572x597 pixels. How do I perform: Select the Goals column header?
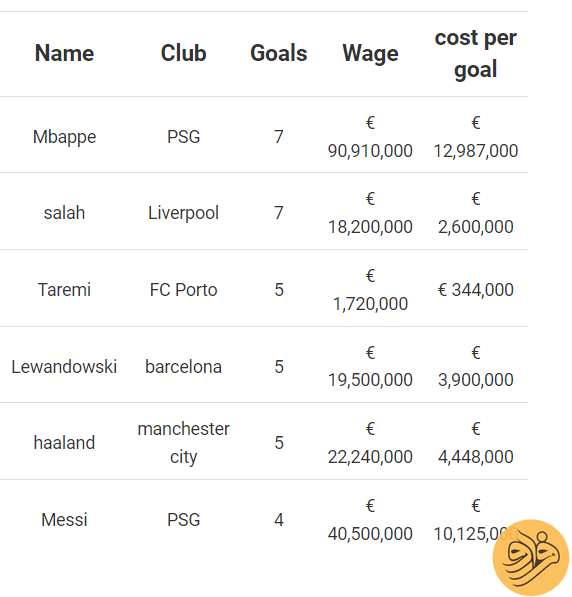[279, 53]
